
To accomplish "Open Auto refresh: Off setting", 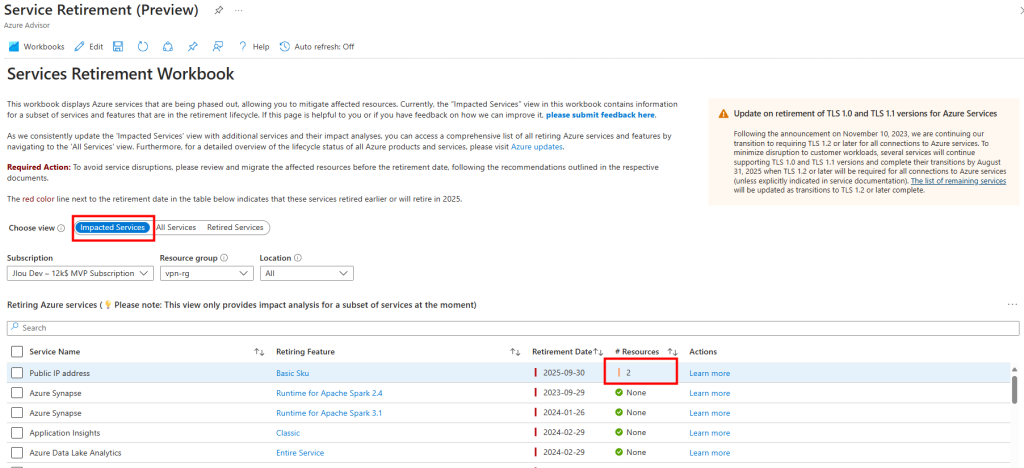I will click(x=317, y=47).
